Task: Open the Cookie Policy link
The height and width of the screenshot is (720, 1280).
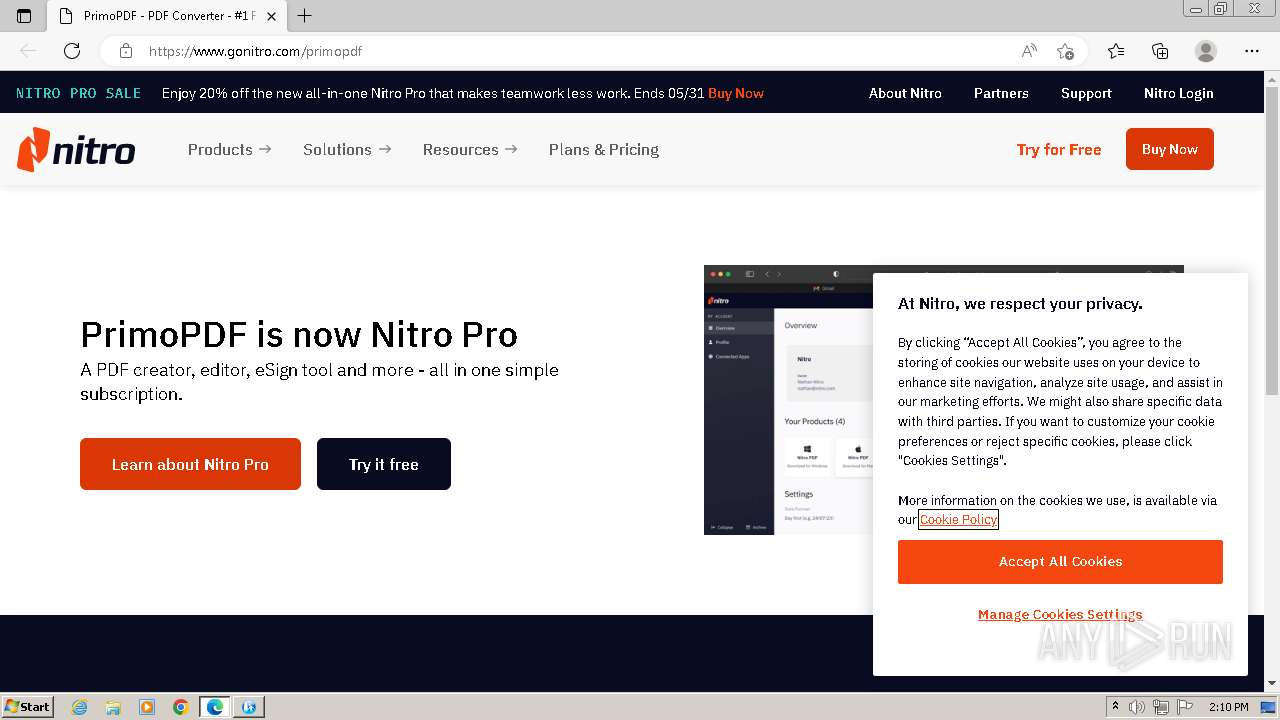Action: pyautogui.click(x=958, y=519)
